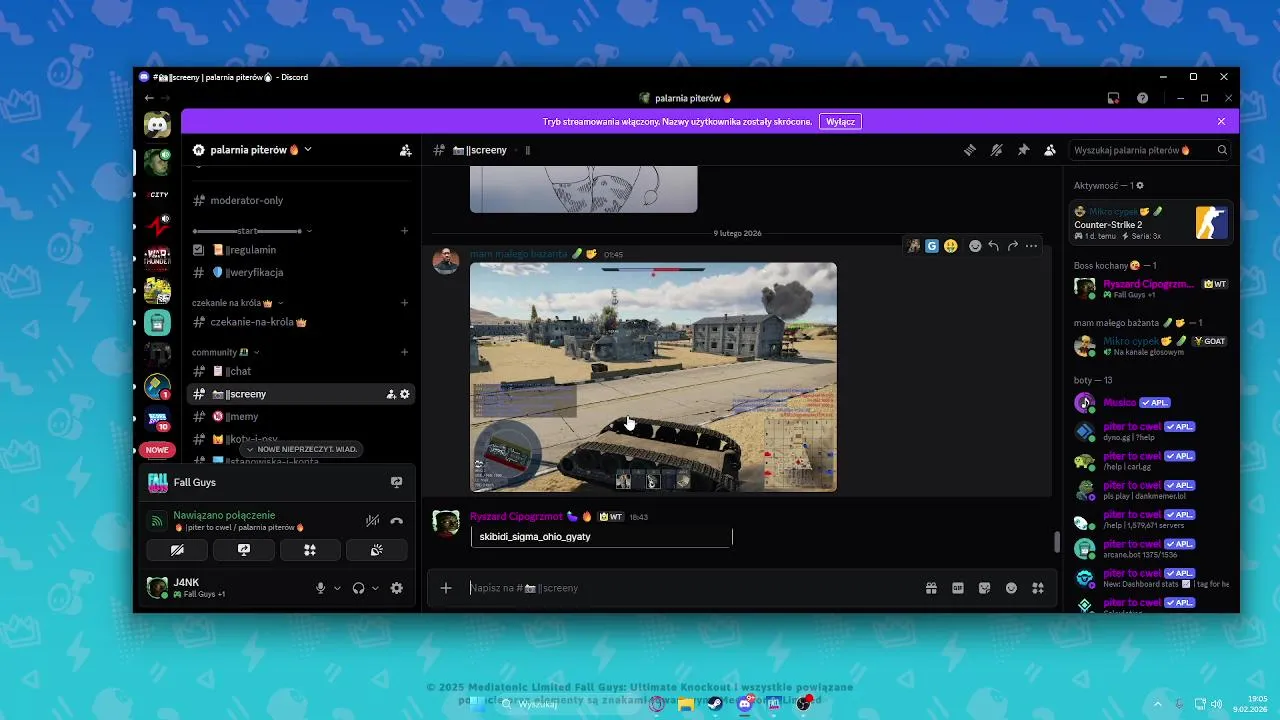Open the weryfikacja channel
Screen dimensions: 1280x720
click(300, 272)
